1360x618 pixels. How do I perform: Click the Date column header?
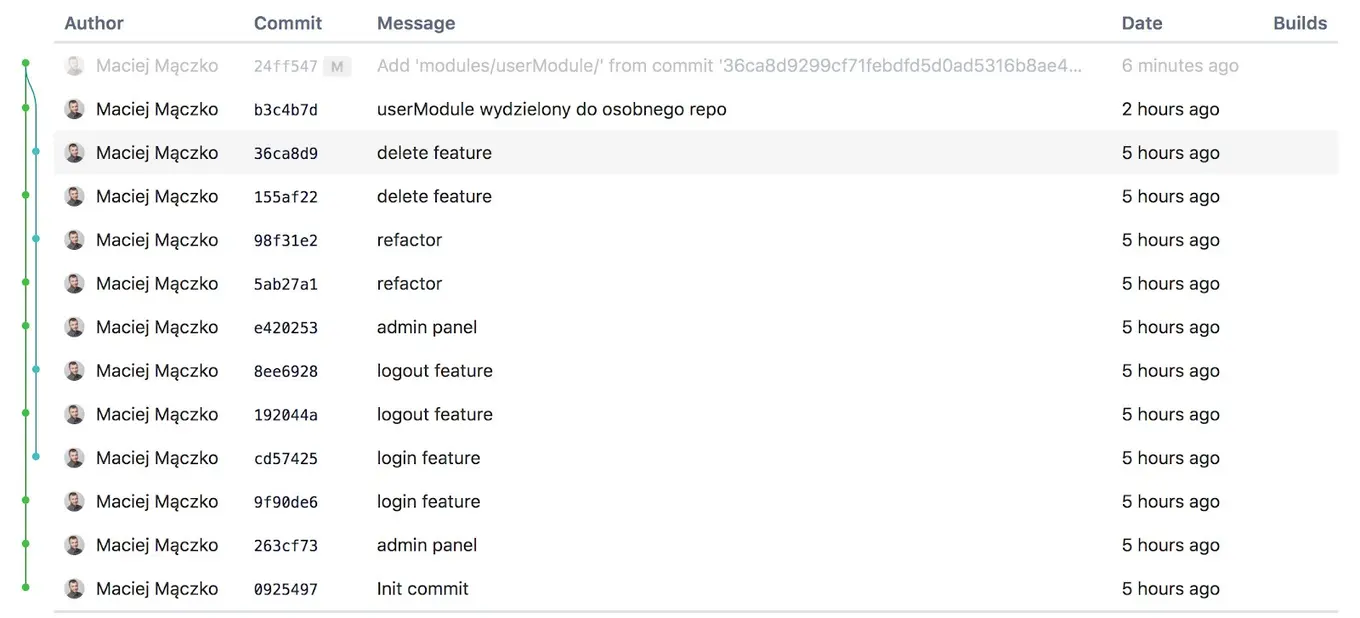1141,22
